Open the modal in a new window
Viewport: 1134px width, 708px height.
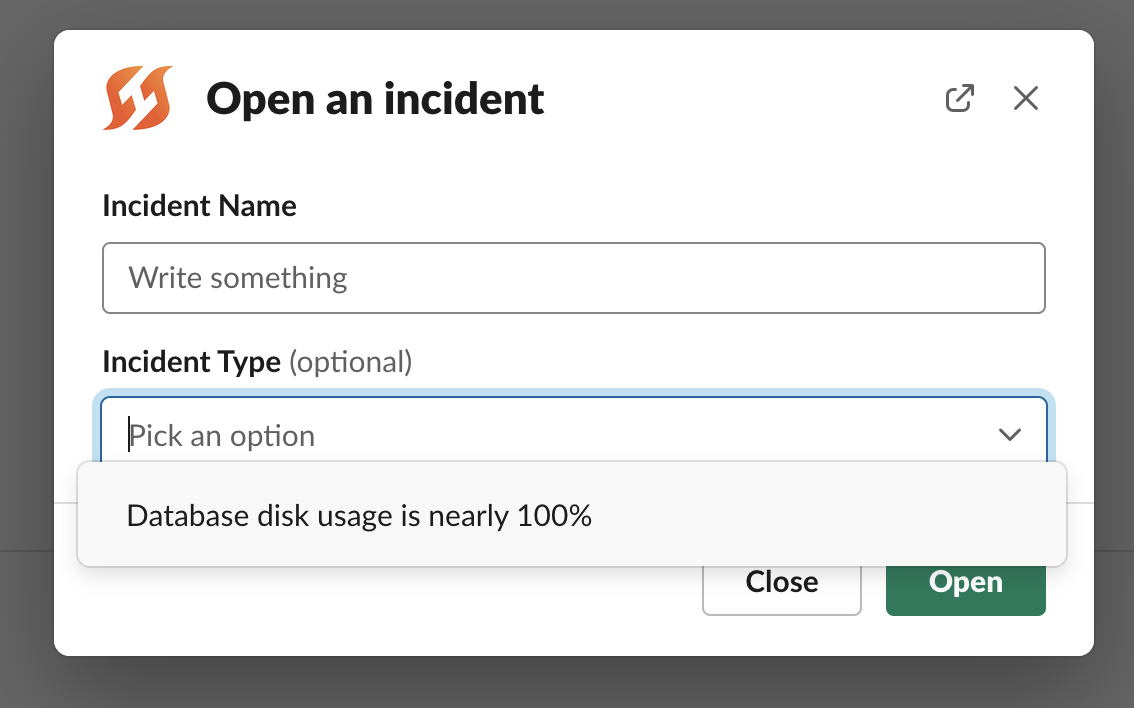coord(959,98)
